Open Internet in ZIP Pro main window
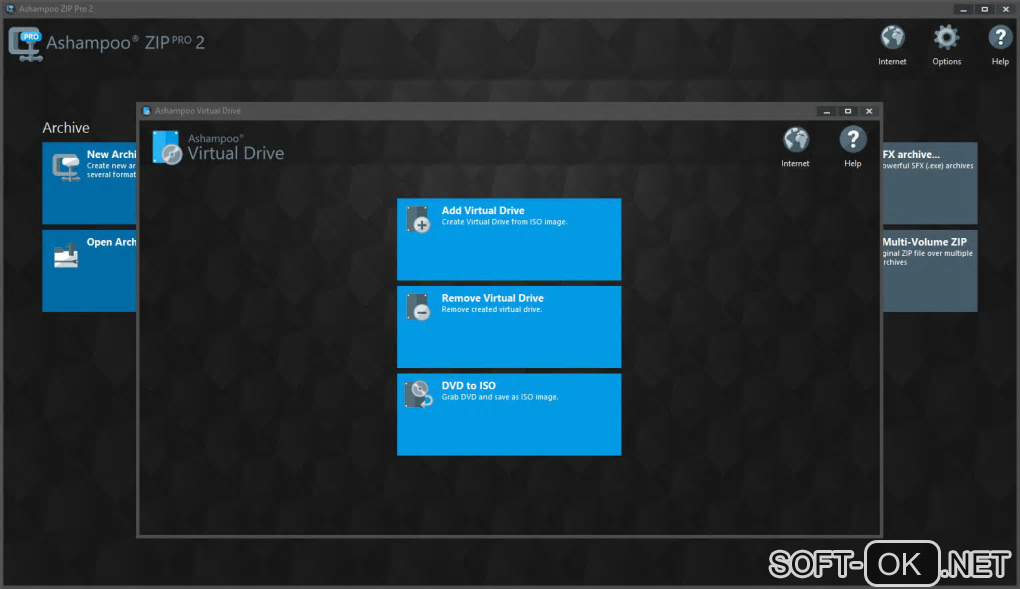This screenshot has width=1020, height=589. click(x=892, y=46)
